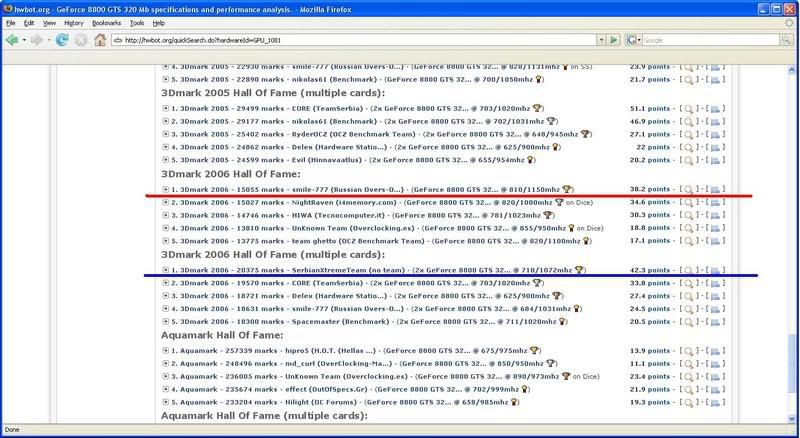Open magnifier icon for smile-777 15055 marks row
The height and width of the screenshot is (438, 800).
pos(688,189)
